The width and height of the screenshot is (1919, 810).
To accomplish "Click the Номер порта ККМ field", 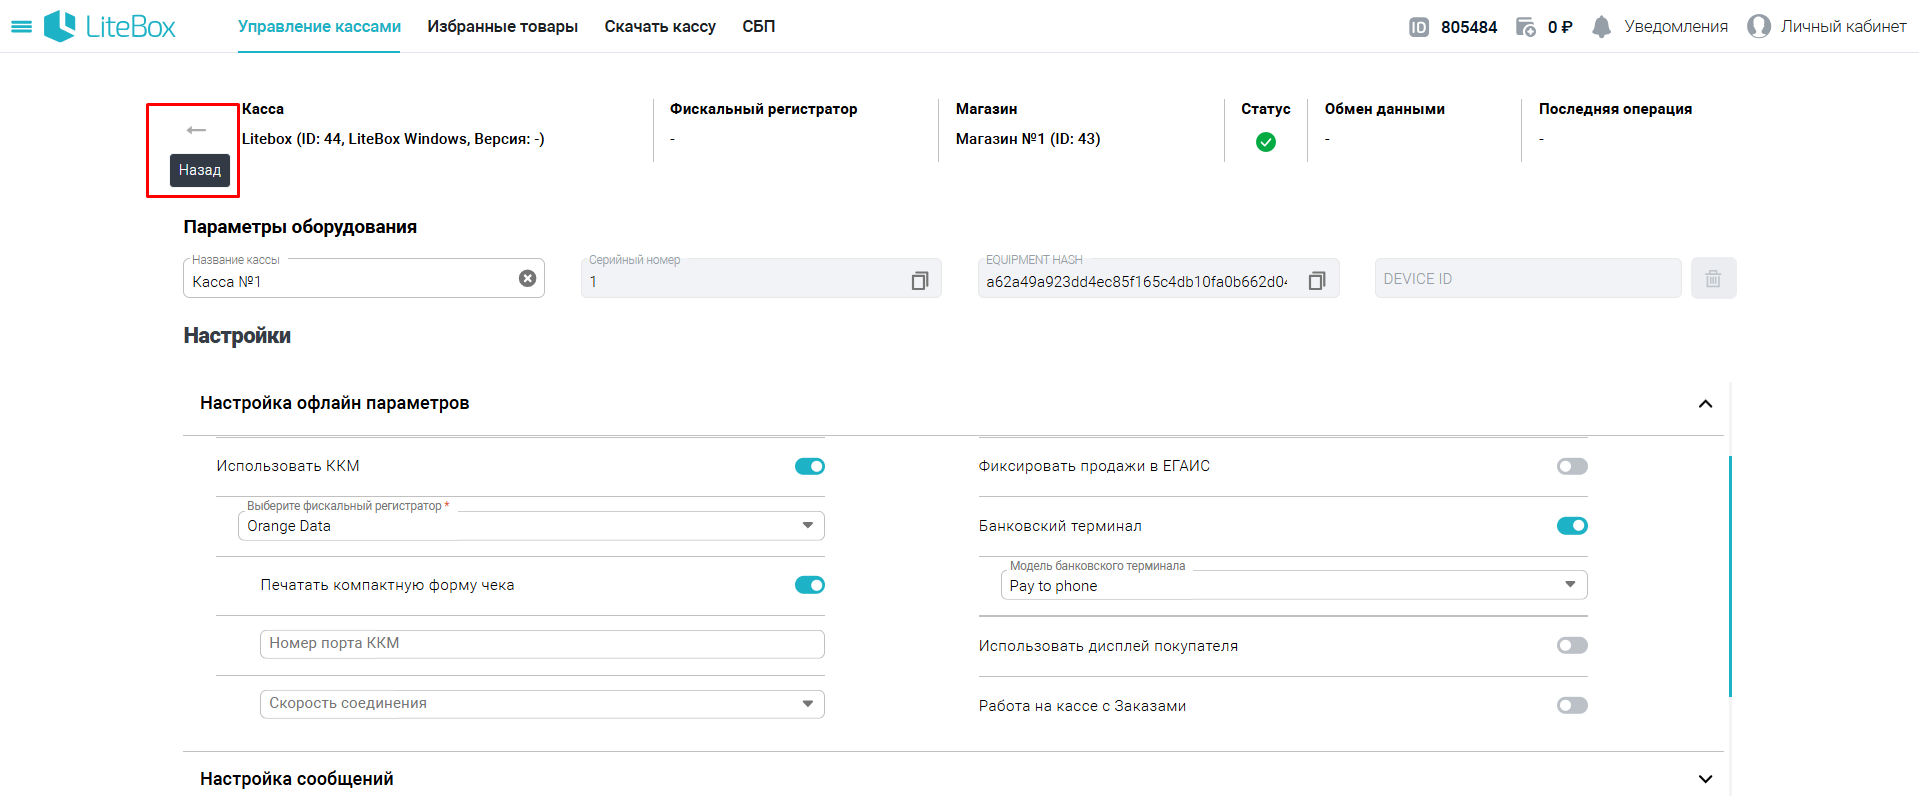I will click(542, 644).
